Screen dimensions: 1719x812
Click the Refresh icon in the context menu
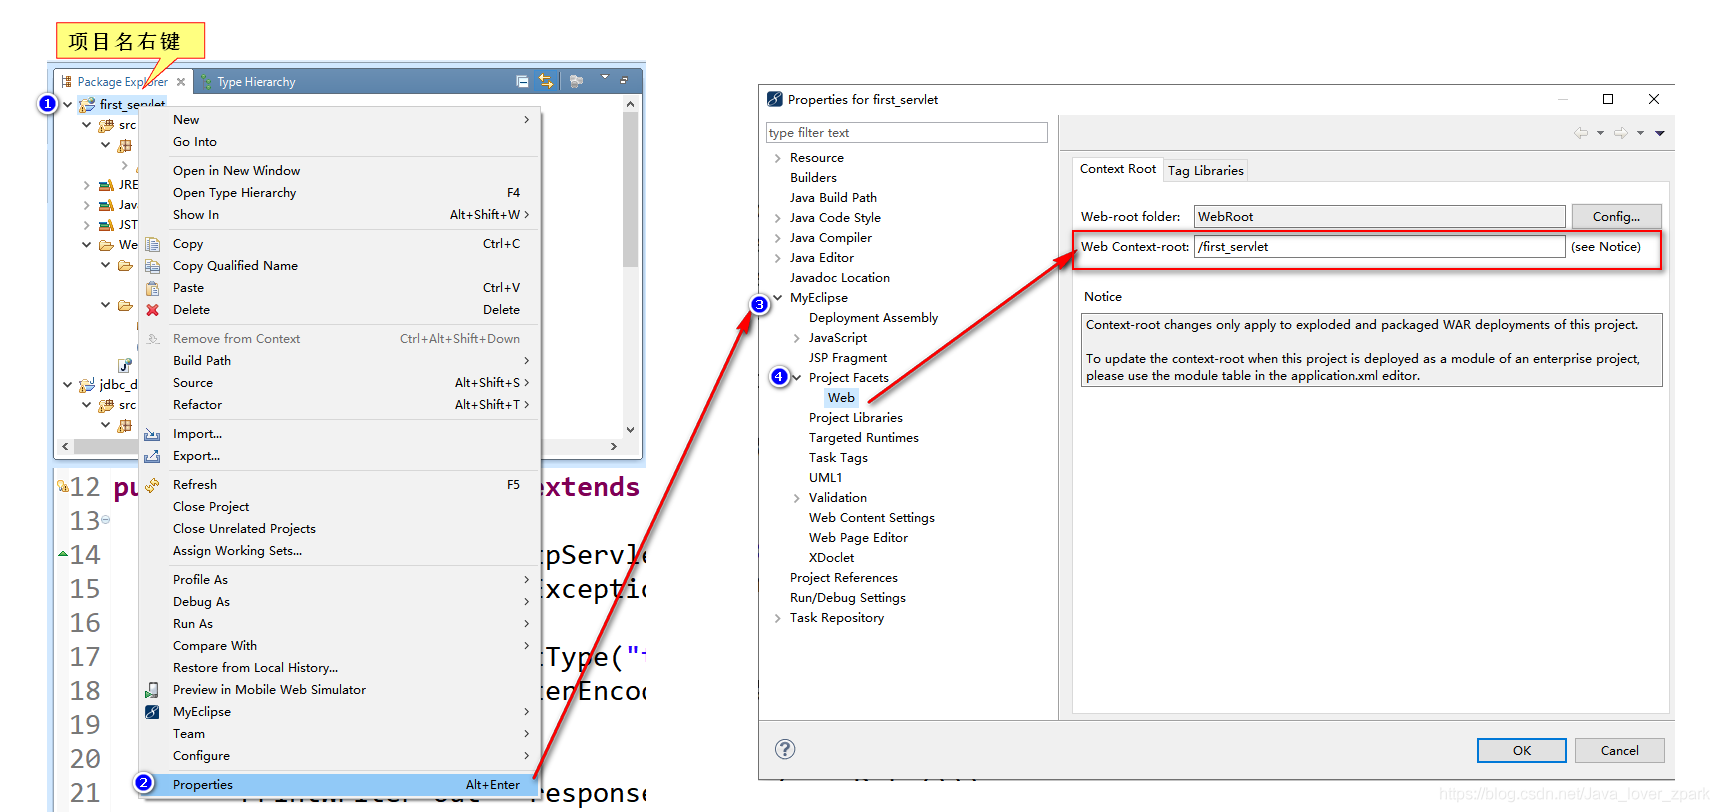[x=152, y=485]
